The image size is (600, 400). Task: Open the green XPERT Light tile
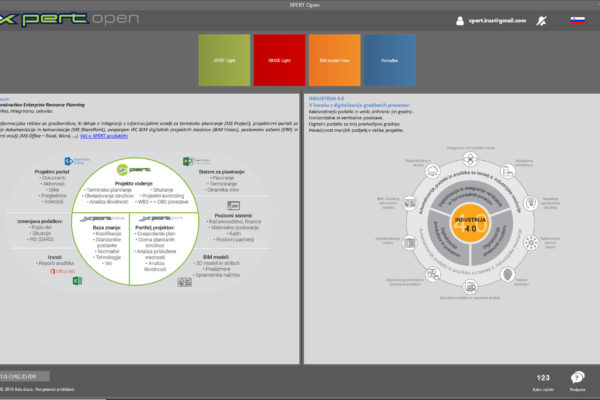224,59
